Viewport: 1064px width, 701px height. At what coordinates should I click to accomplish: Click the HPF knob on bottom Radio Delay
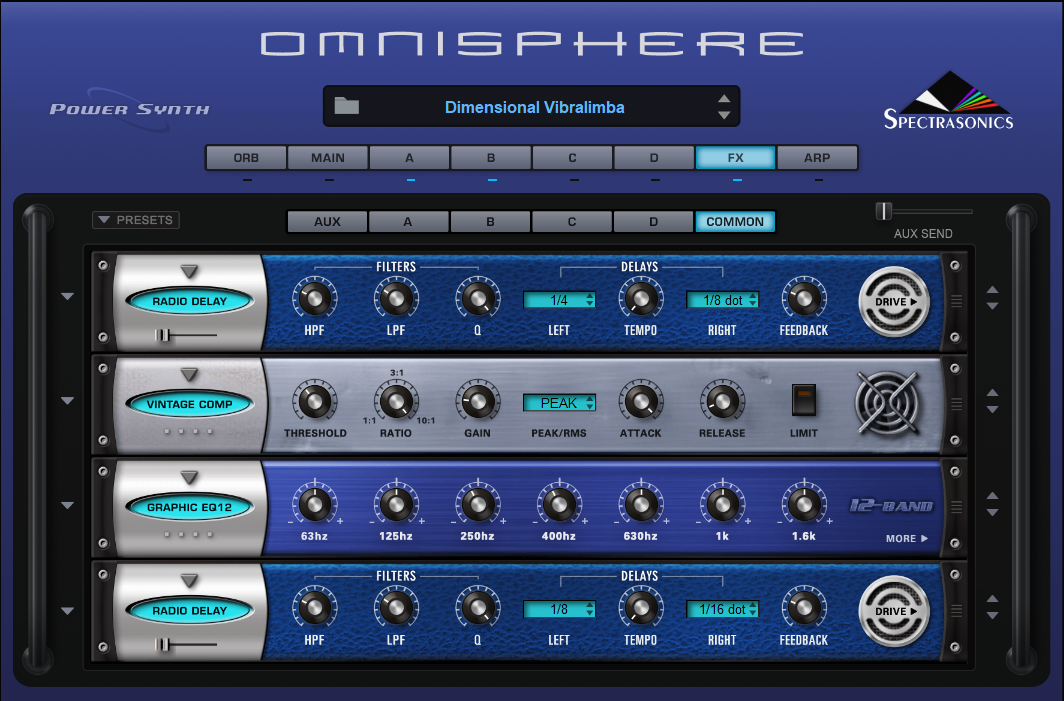314,607
